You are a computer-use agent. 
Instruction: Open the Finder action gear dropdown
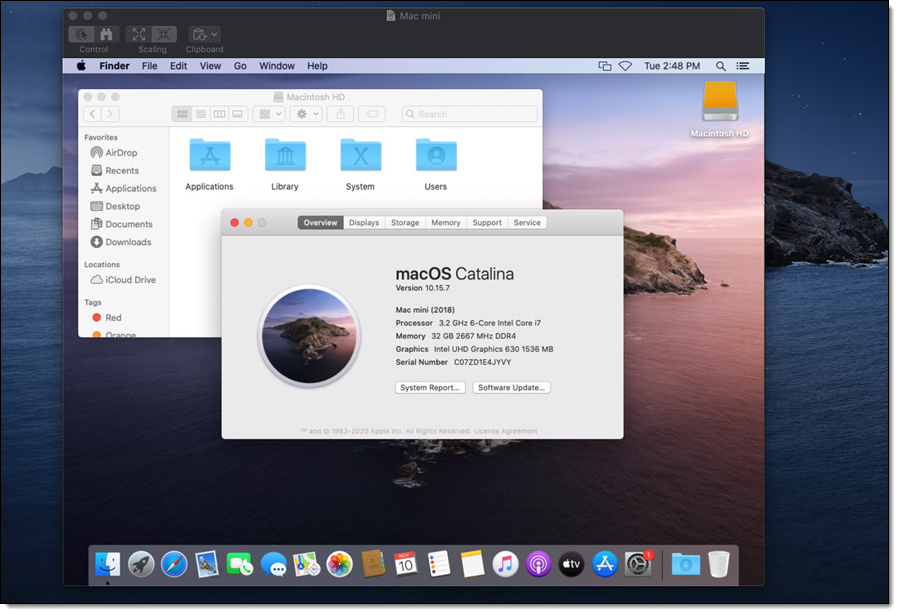pyautogui.click(x=305, y=114)
